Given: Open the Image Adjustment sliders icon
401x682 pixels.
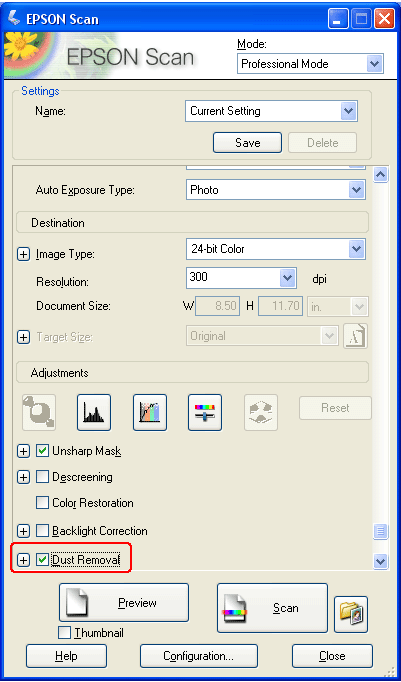Looking at the screenshot, I should point(205,412).
